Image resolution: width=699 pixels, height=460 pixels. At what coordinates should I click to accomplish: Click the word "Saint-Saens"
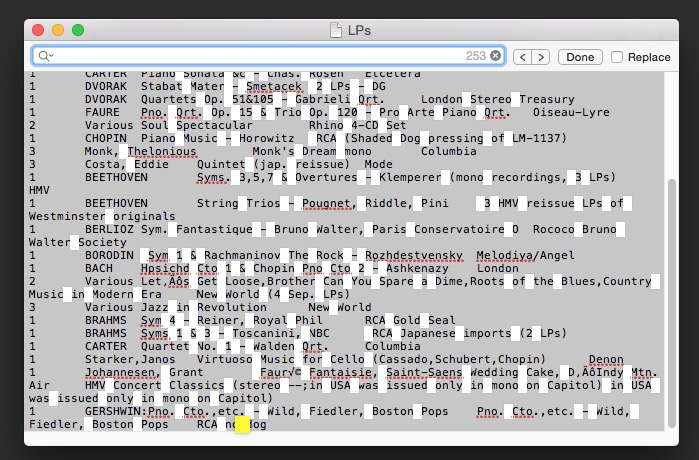click(424, 373)
